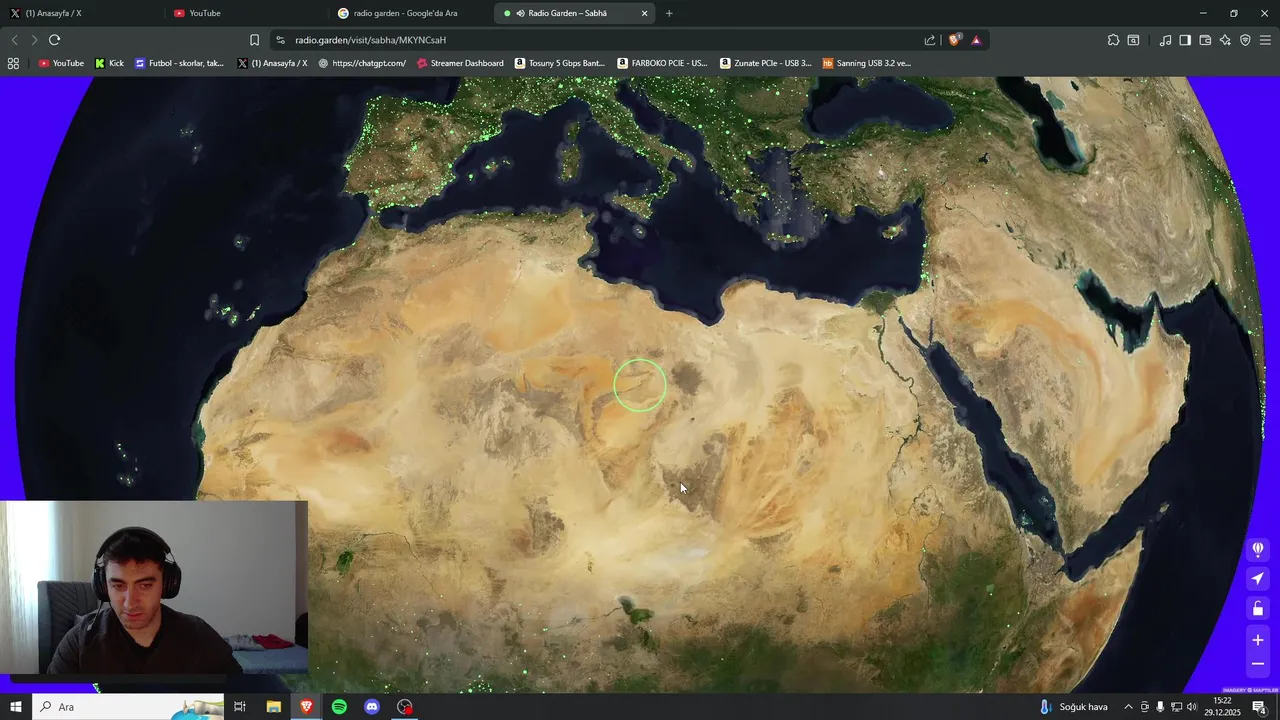1280x720 pixels.
Task: Click the locate-me arrow button
Action: (1258, 579)
